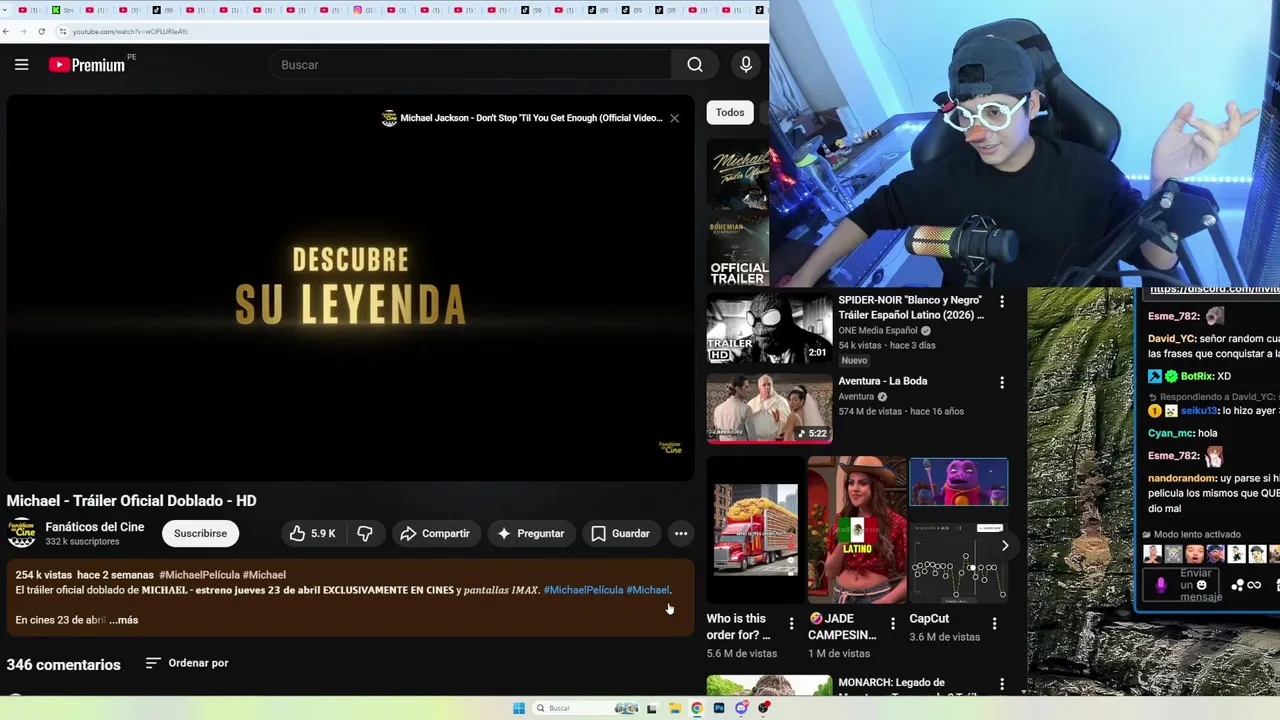The image size is (1280, 720).
Task: Open Fanáticos del Cine channel avatar
Action: pos(22,533)
